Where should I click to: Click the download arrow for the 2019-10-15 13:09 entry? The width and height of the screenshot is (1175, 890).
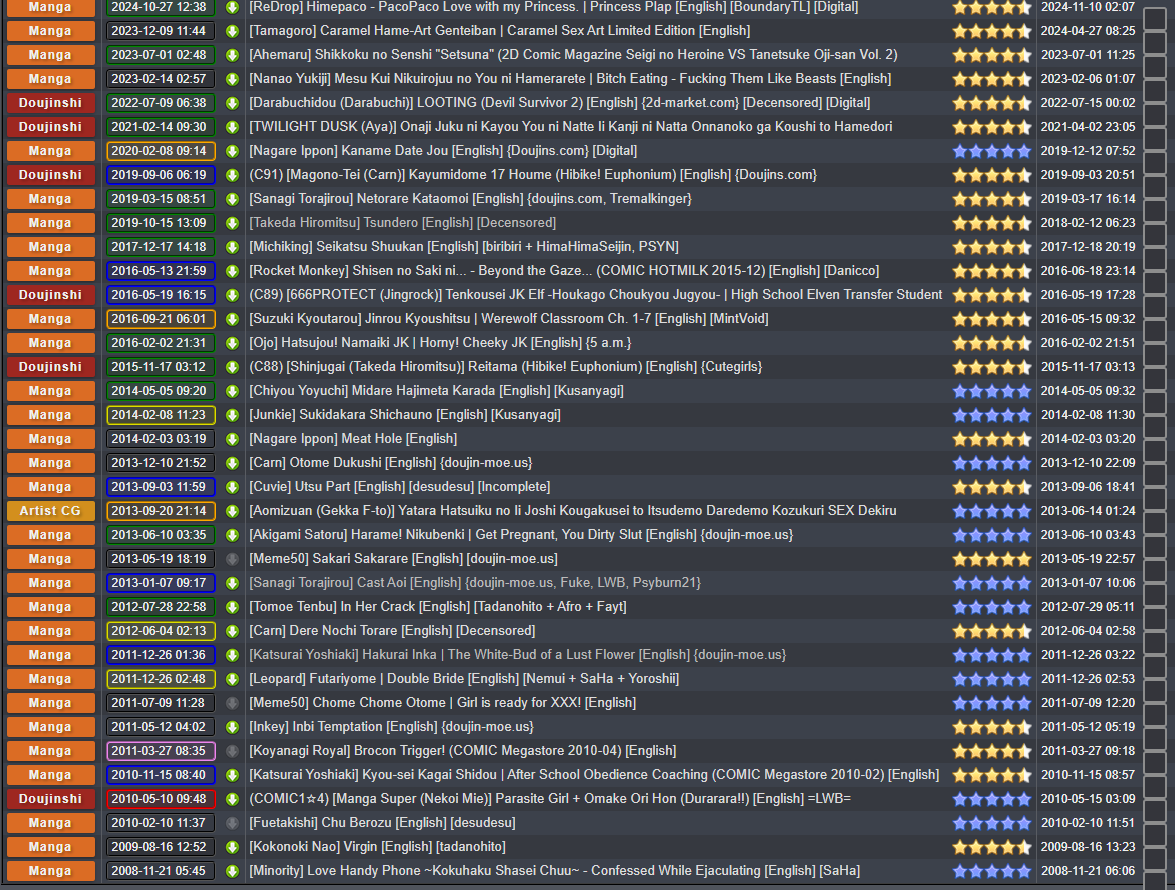coord(232,223)
